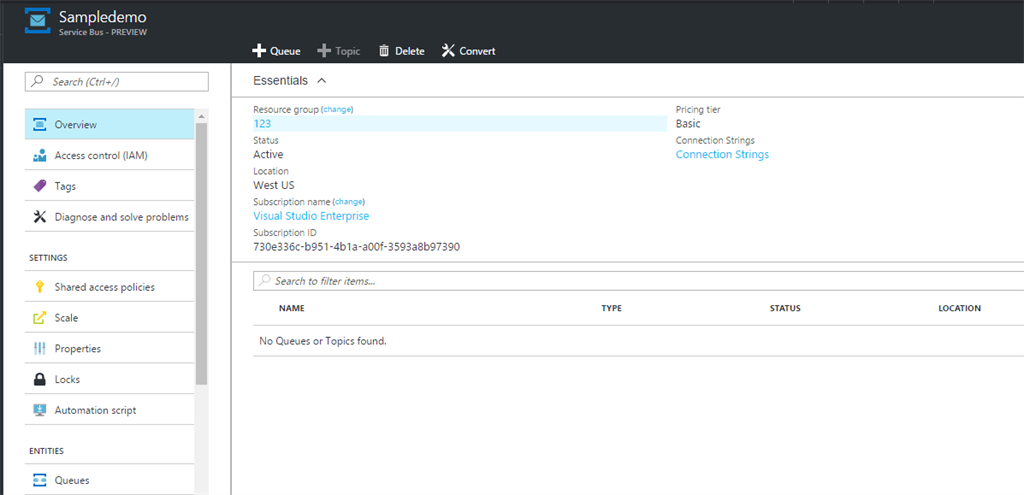Click the Queue toolbar label

pyautogui.click(x=285, y=52)
